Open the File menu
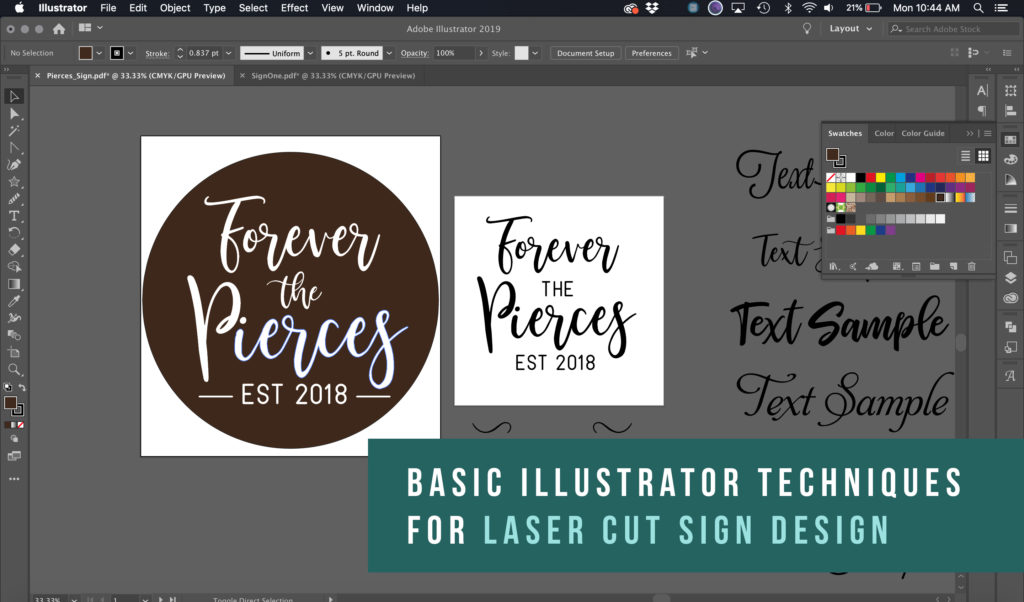 (108, 8)
